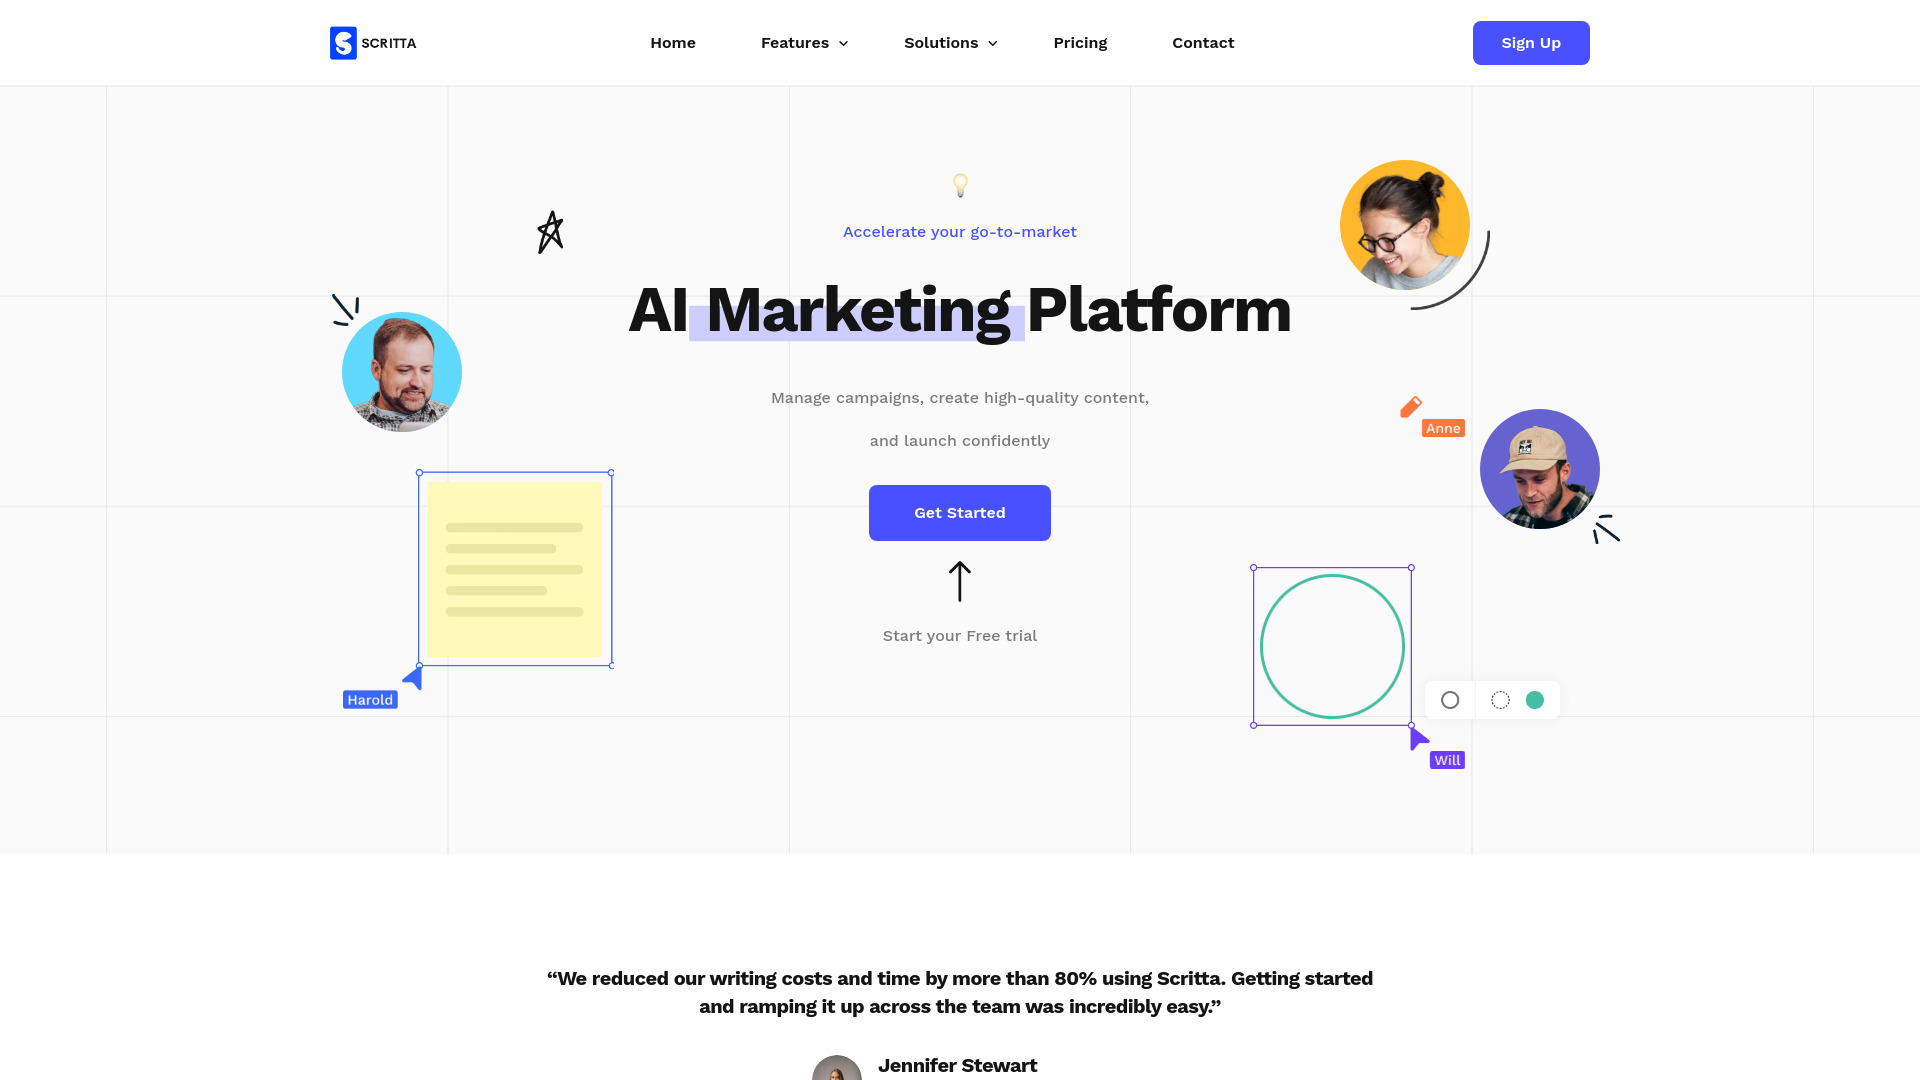Click the star/asterisk decorative icon
Image resolution: width=1920 pixels, height=1080 pixels.
click(x=549, y=232)
